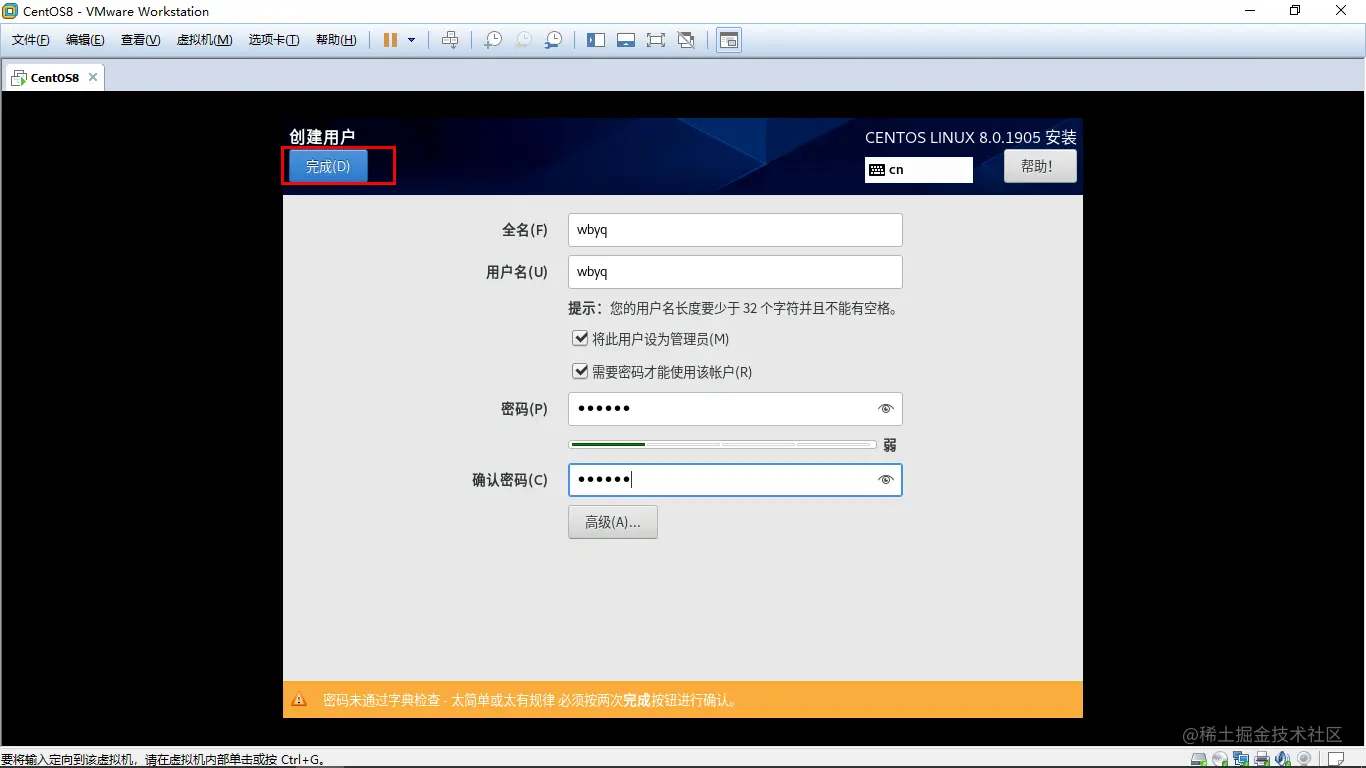Uncheck 将此用户设为管理员(M) checkbox
Image resolution: width=1366 pixels, height=768 pixels.
(580, 339)
